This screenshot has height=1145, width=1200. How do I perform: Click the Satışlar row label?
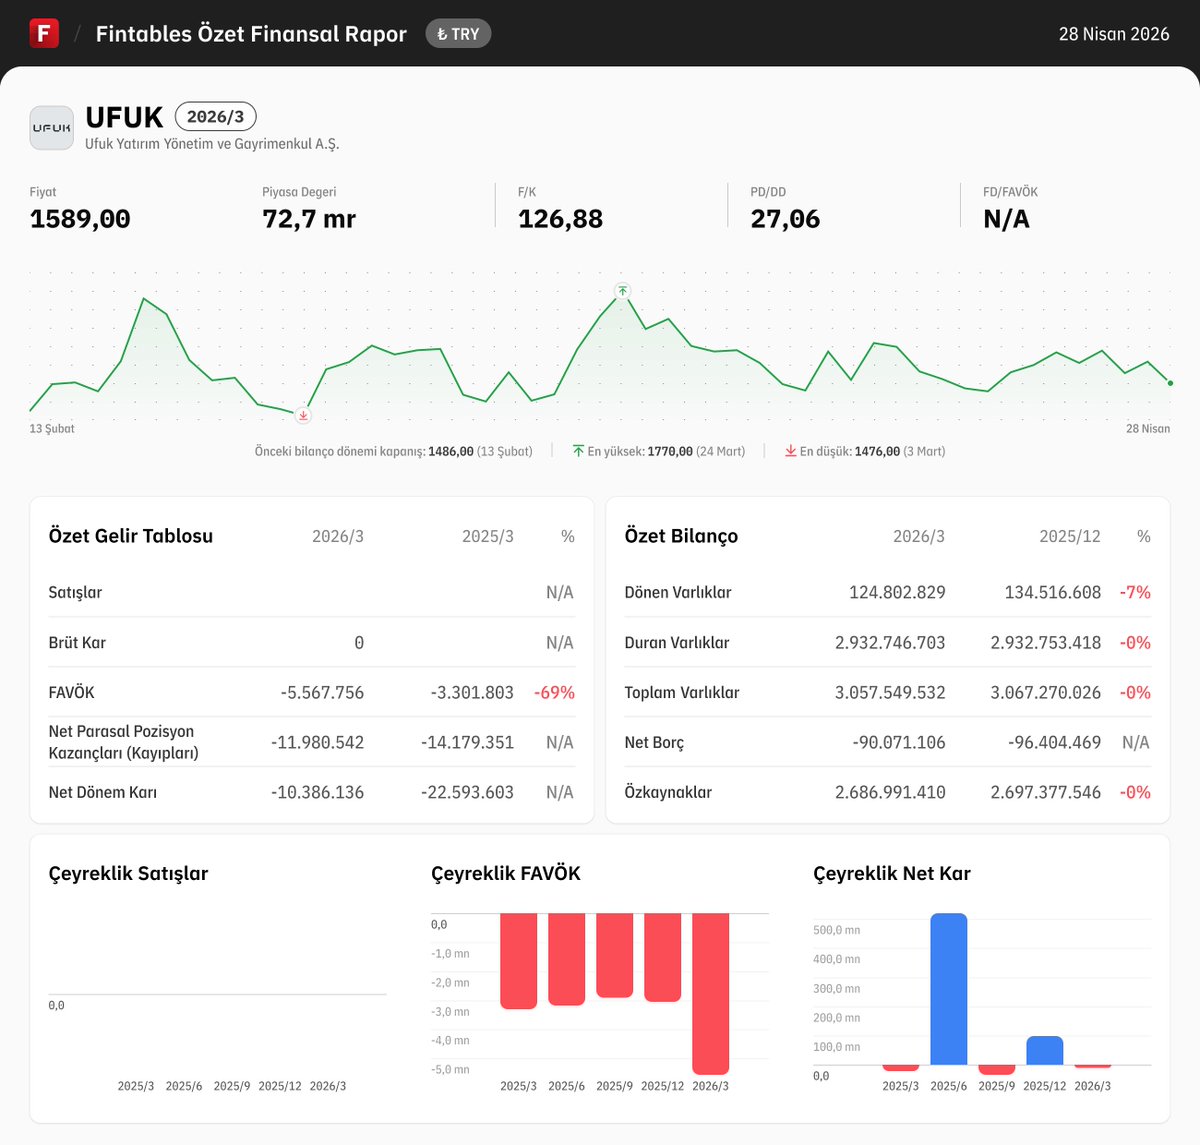[x=75, y=592]
